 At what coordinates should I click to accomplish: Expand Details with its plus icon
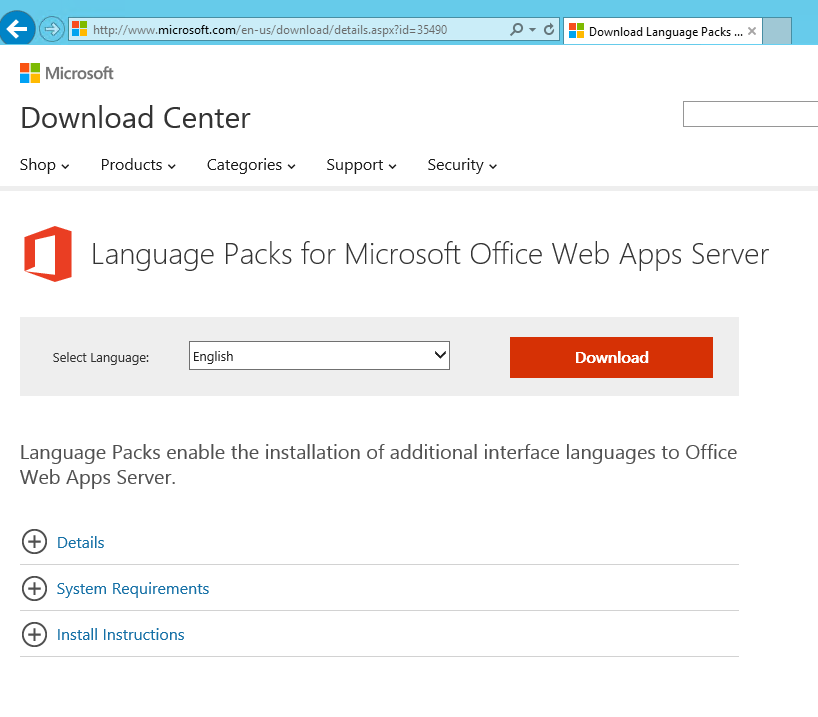coord(34,542)
